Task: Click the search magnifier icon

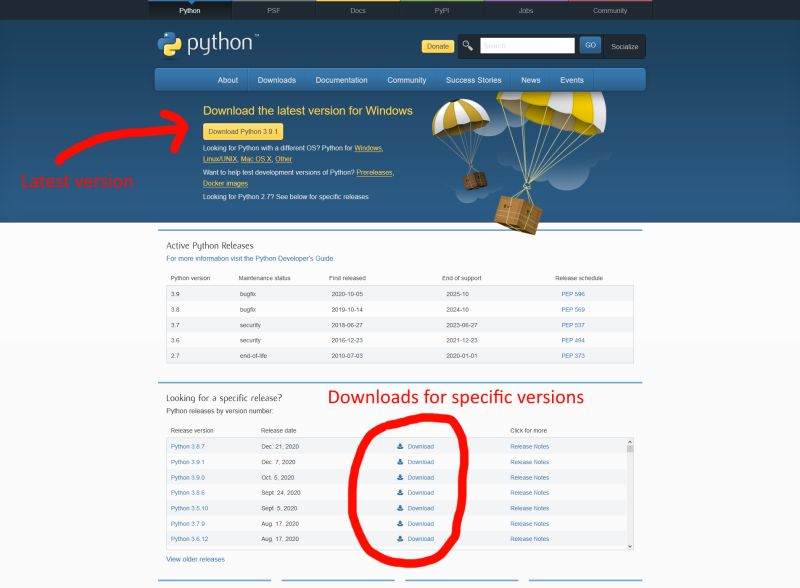Action: click(x=466, y=46)
